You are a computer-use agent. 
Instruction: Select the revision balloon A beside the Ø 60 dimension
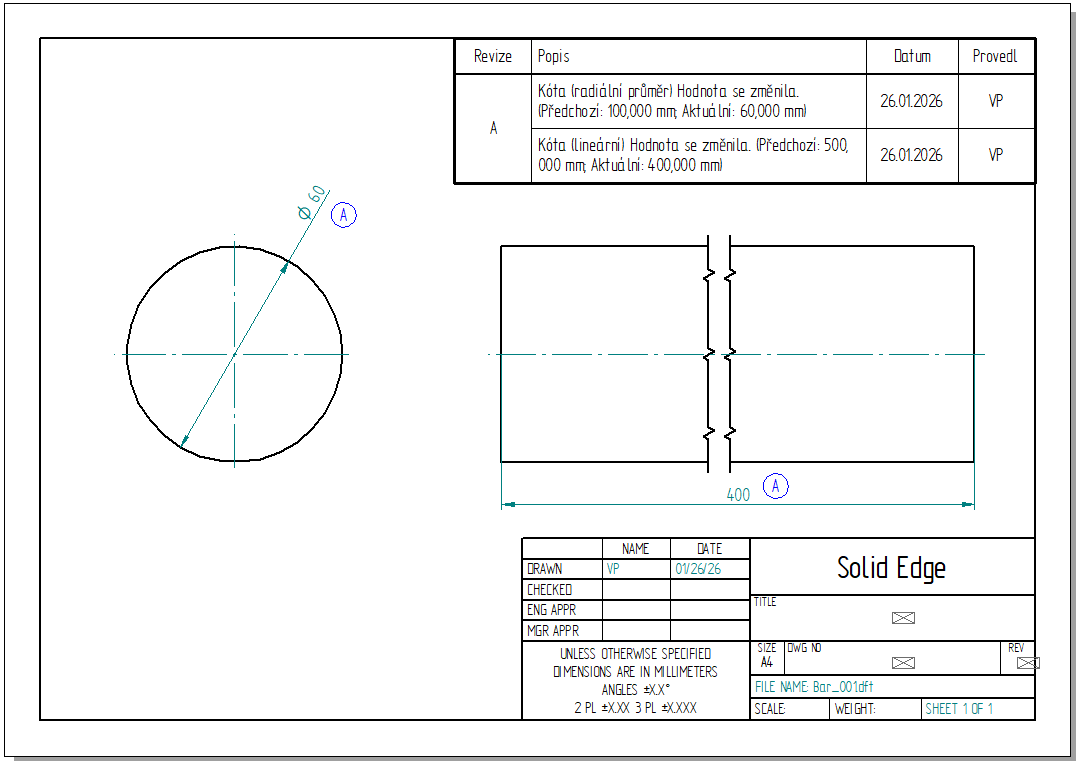pyautogui.click(x=344, y=215)
